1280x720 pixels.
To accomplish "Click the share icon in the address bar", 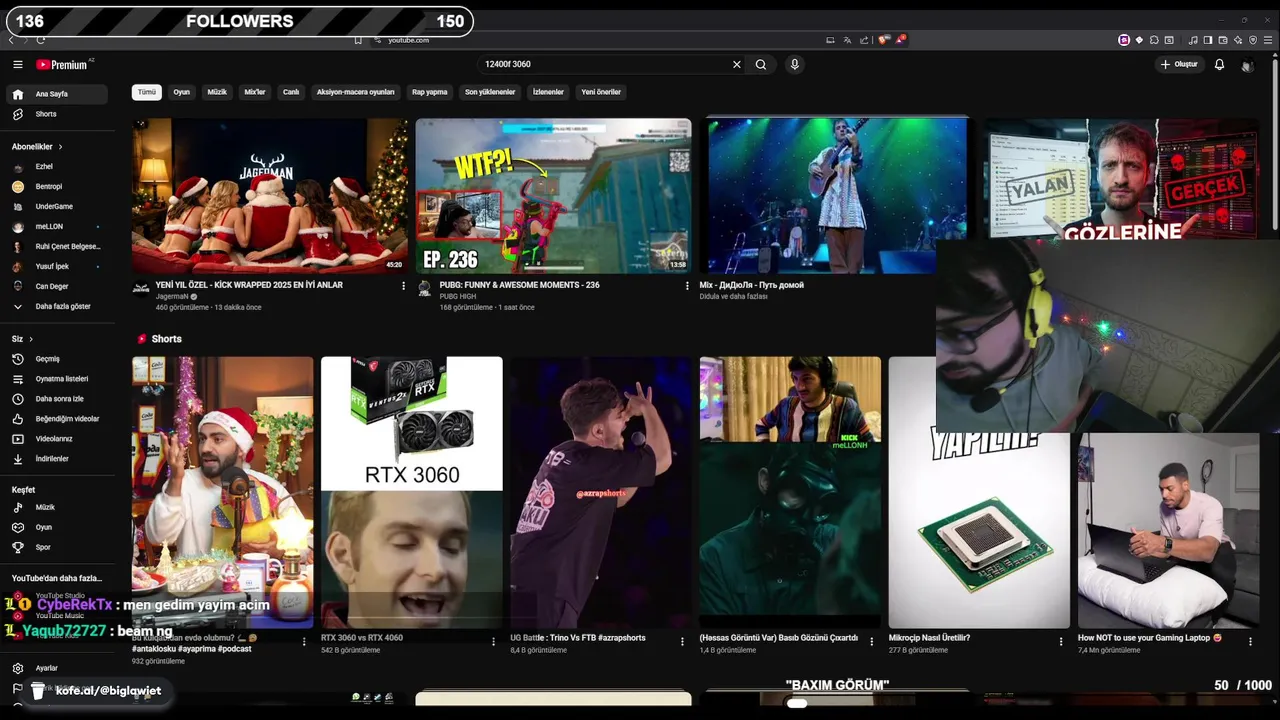I will click(864, 40).
